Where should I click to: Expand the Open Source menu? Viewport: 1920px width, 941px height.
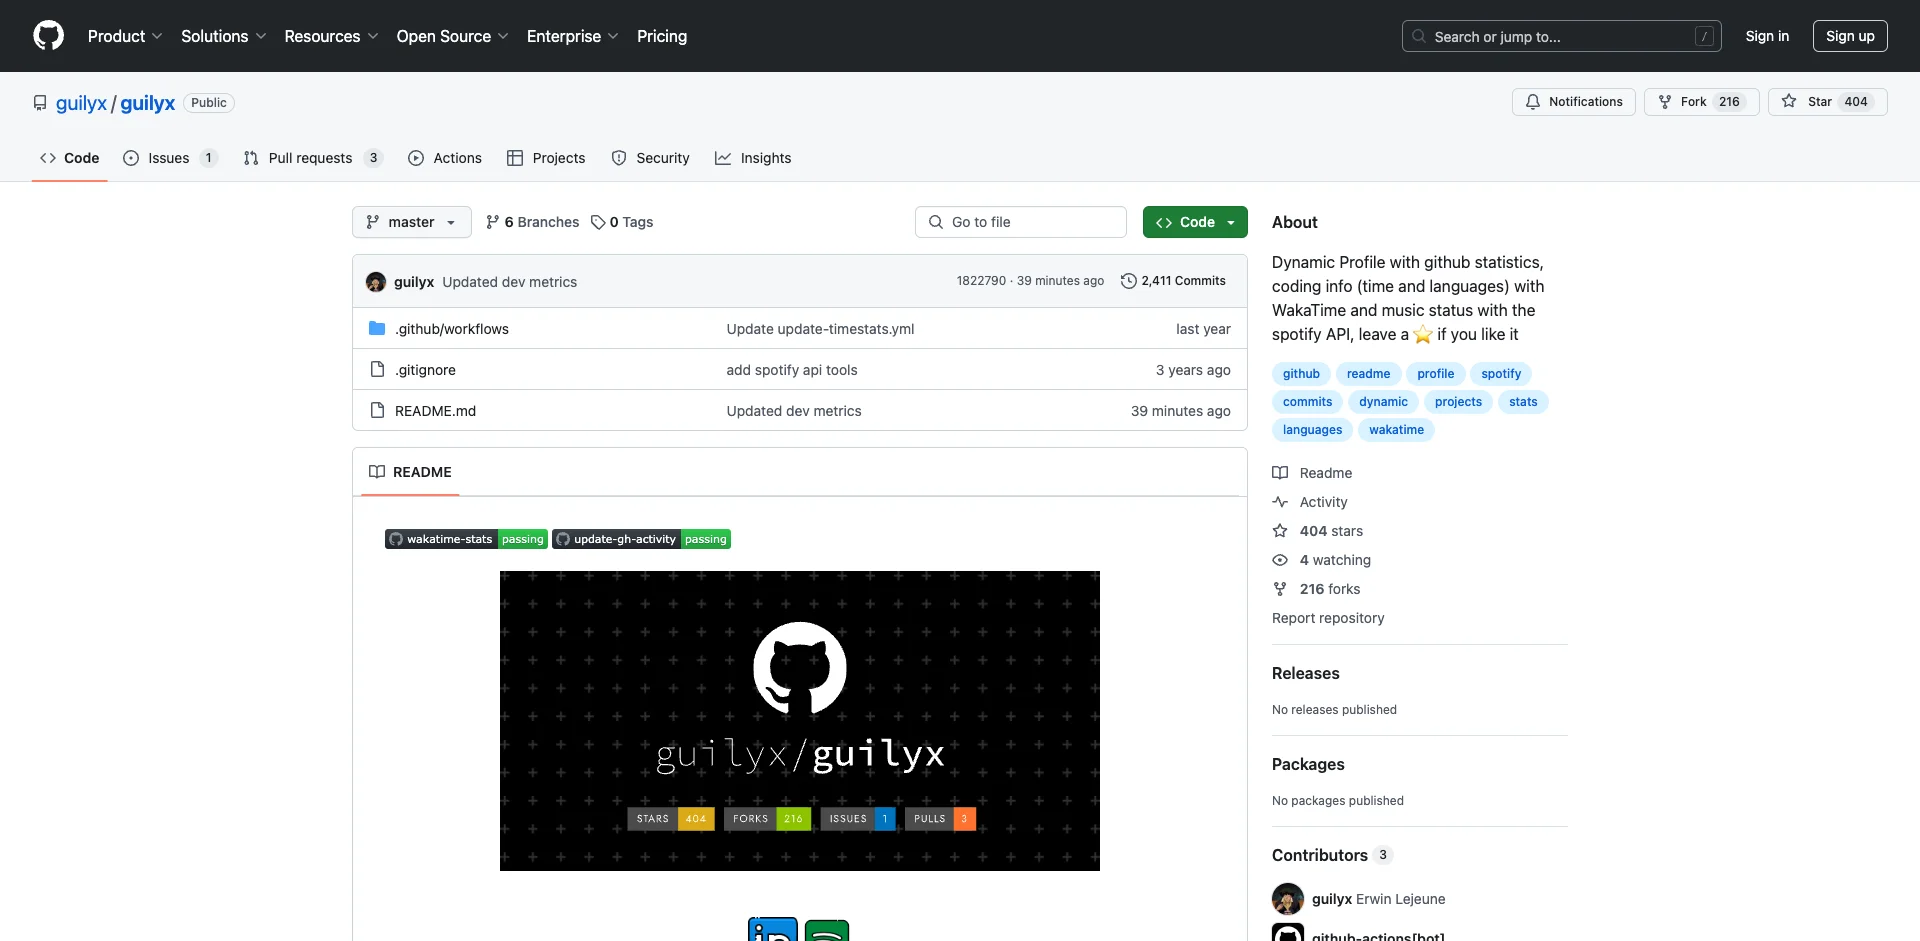[453, 36]
